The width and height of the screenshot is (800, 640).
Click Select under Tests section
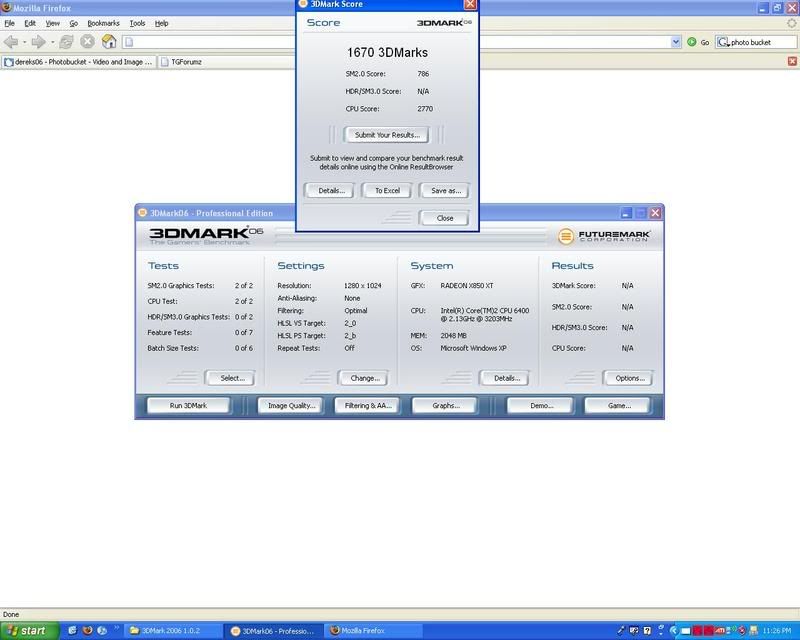(x=232, y=378)
